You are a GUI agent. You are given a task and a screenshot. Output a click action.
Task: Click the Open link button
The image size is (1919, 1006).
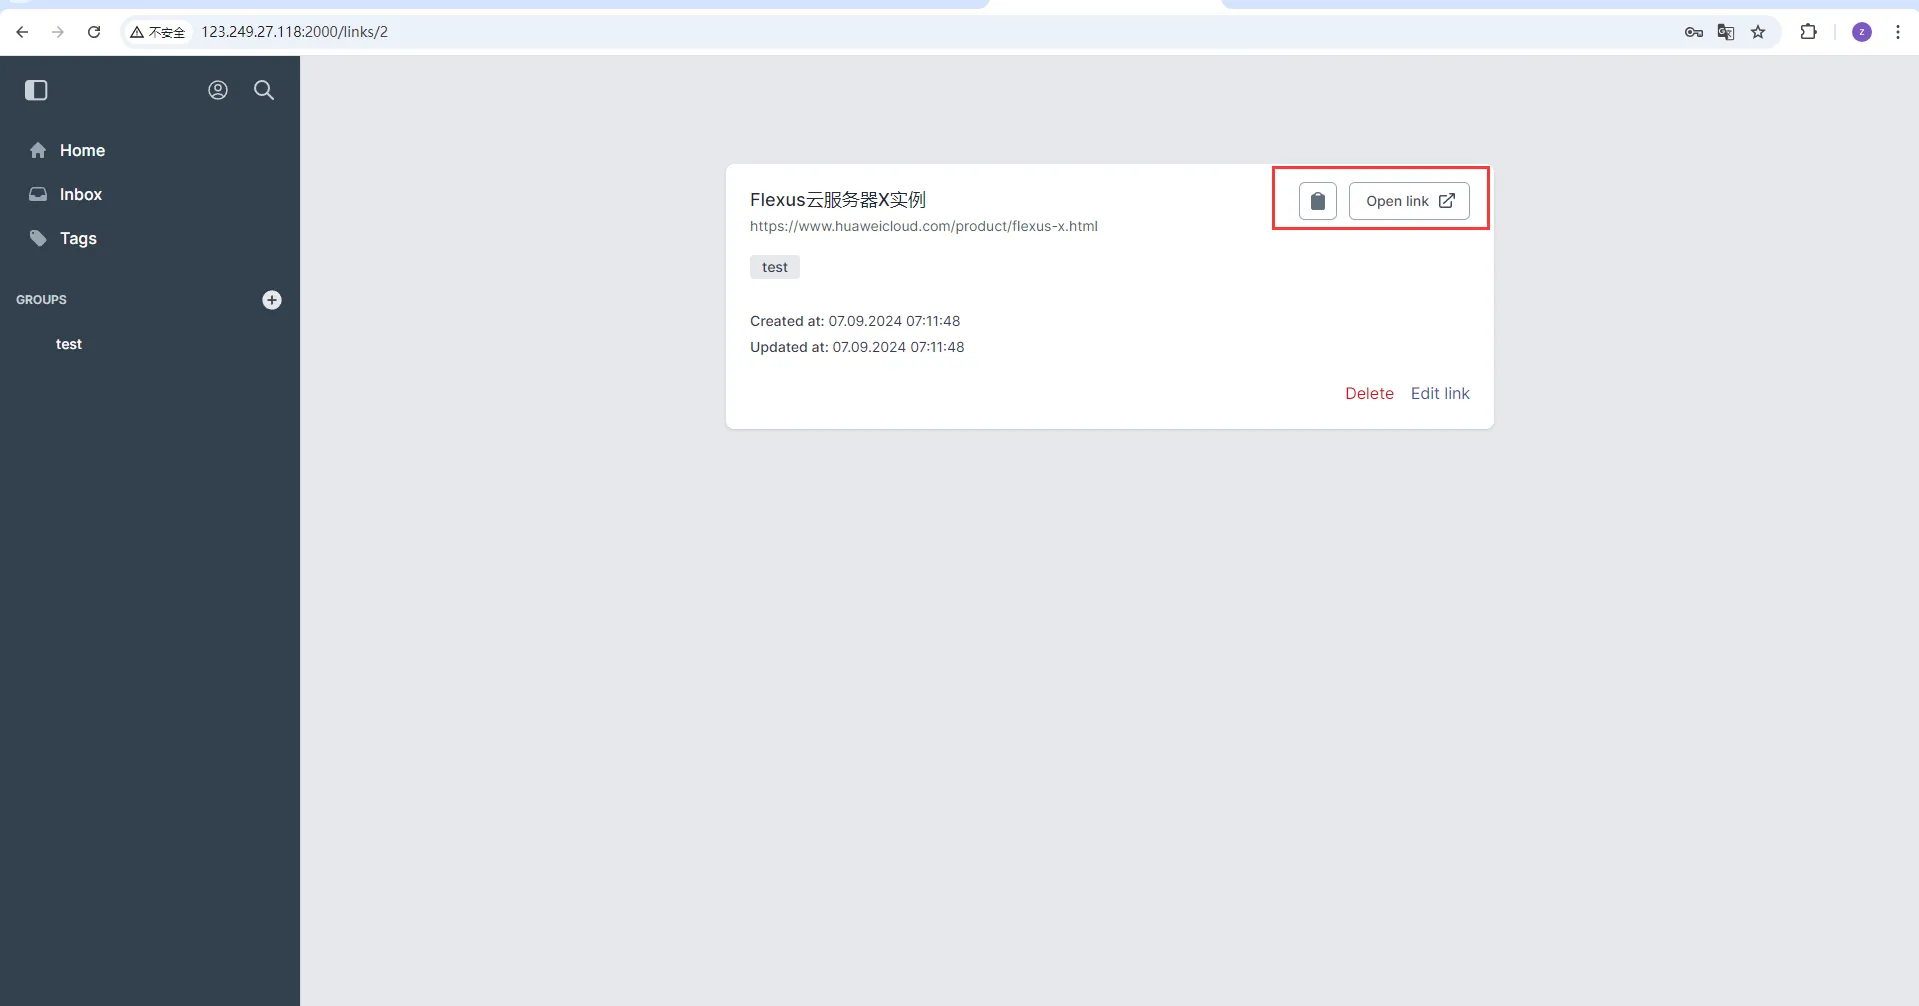tap(1409, 201)
